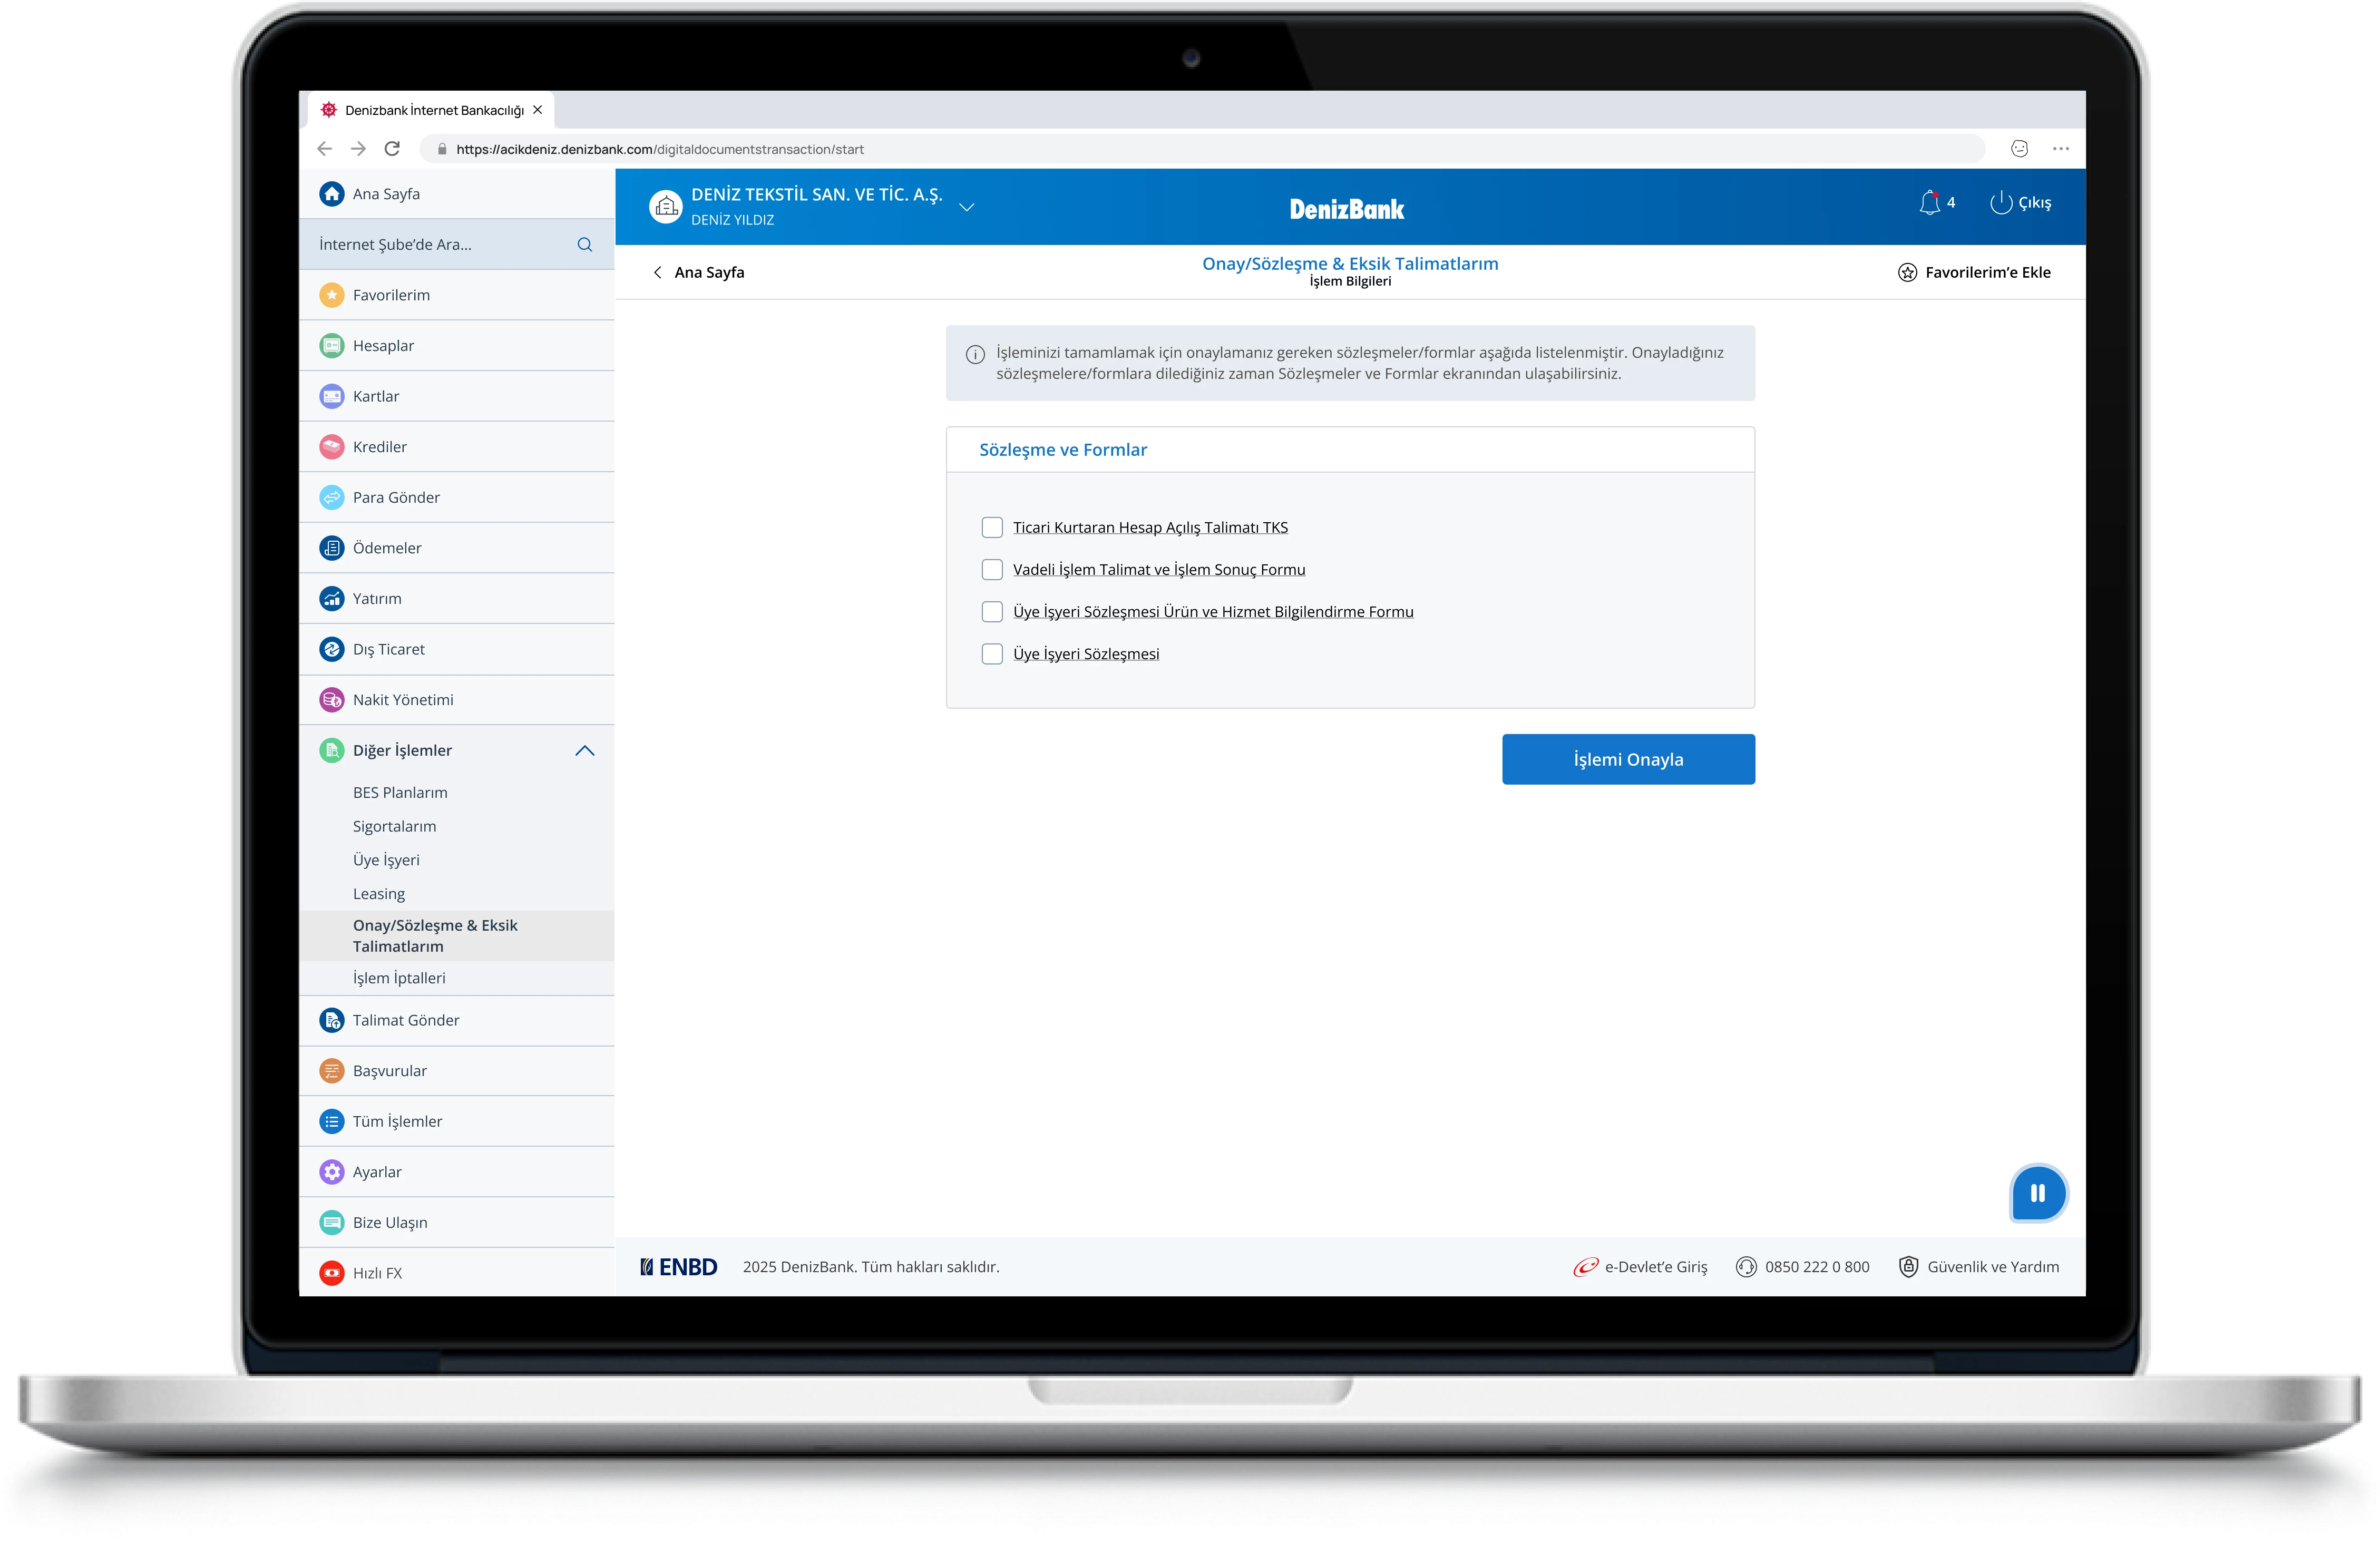
Task: Click the notifications bell icon
Action: tap(1929, 203)
